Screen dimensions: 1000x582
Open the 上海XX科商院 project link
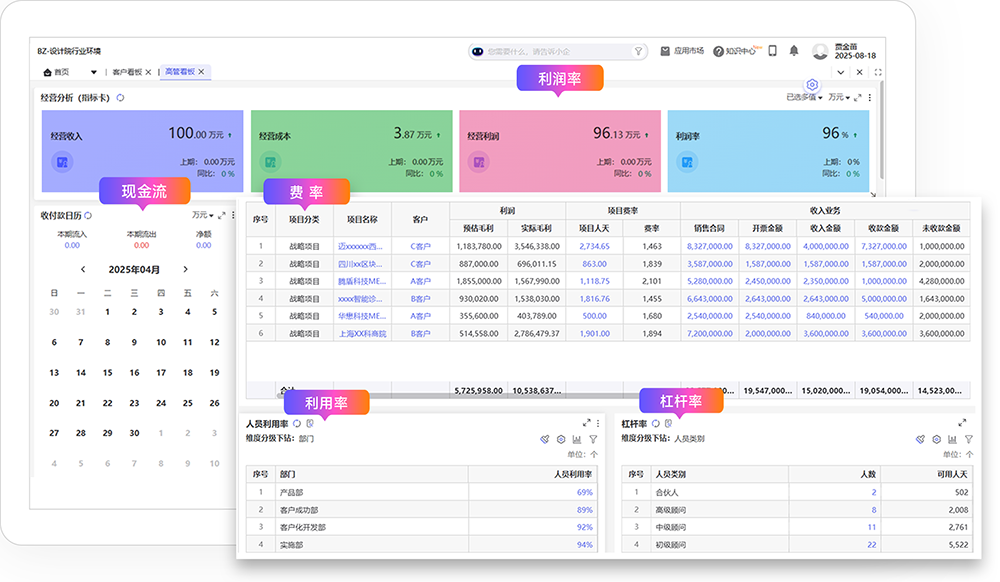(361, 333)
